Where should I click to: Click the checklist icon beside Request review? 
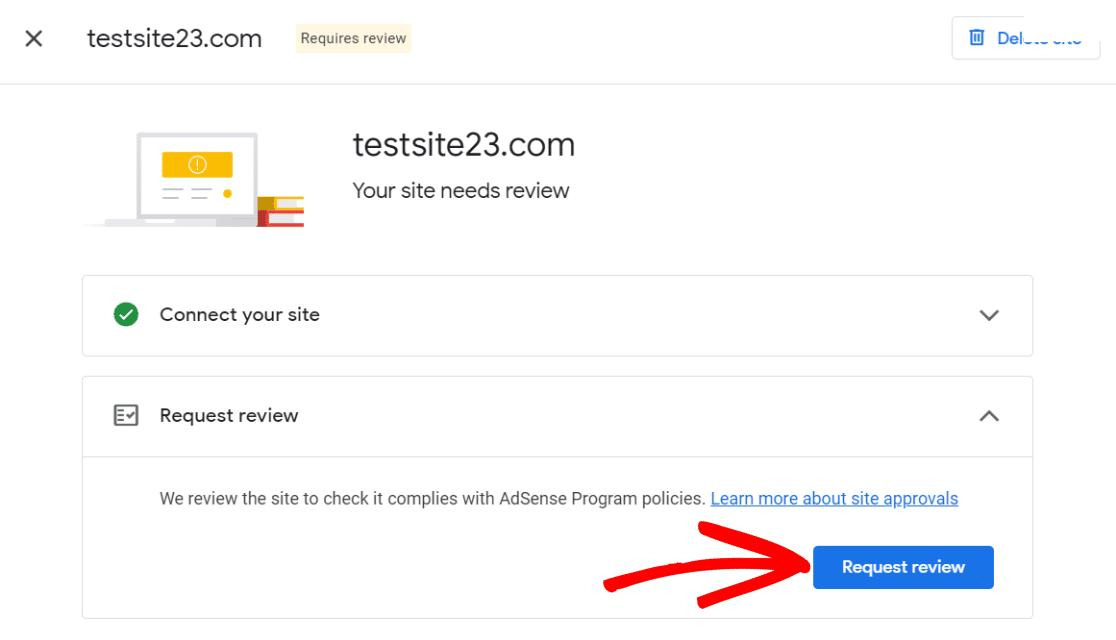click(x=126, y=415)
